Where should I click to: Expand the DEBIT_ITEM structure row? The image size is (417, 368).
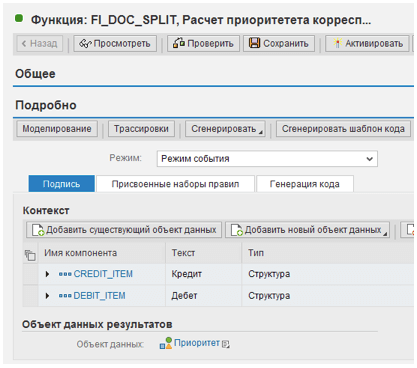point(47,296)
